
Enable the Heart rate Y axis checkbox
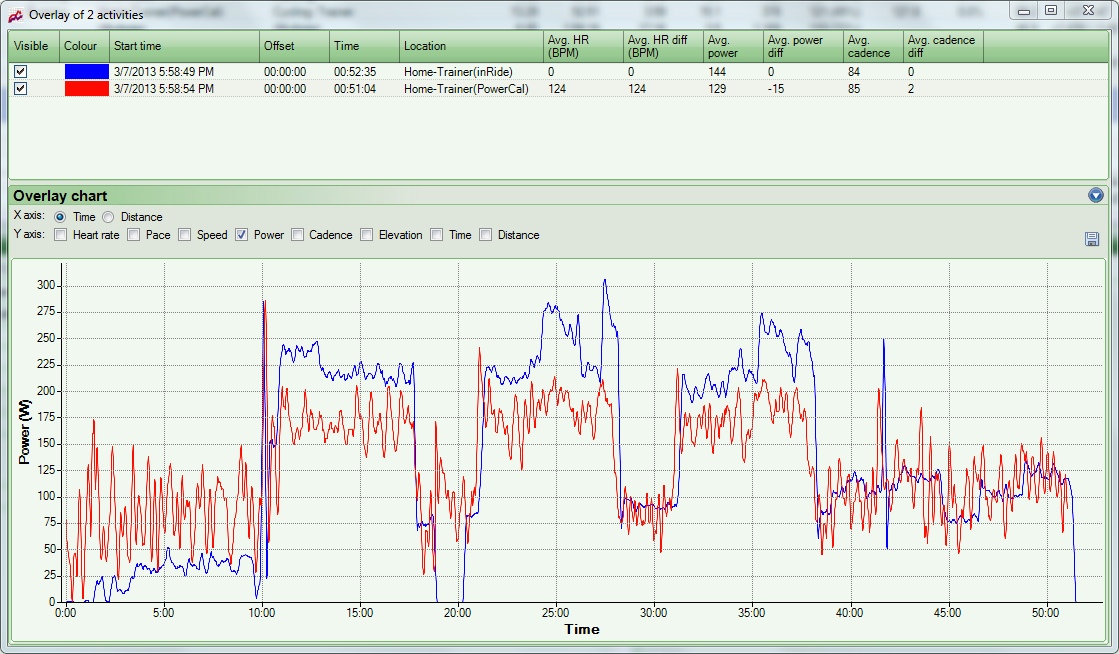tap(61, 235)
